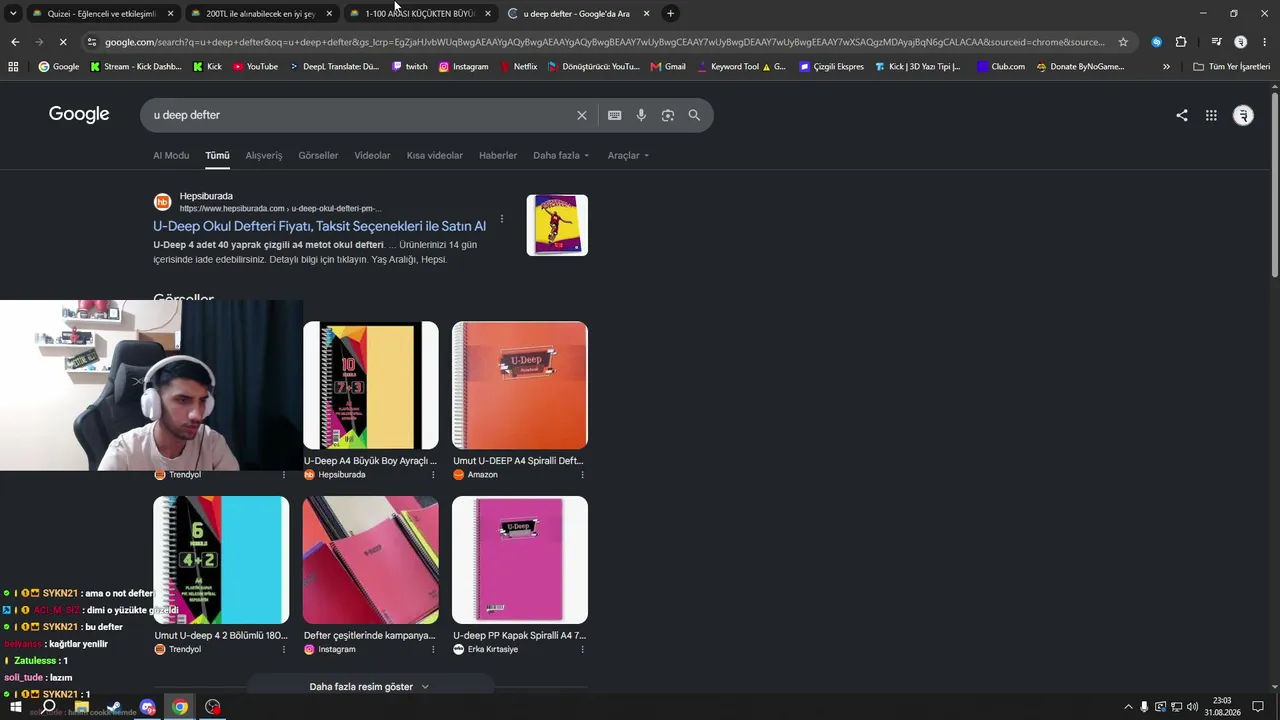The image size is (1280, 720).
Task: Select the 'AI Modu' search tab
Action: (171, 155)
